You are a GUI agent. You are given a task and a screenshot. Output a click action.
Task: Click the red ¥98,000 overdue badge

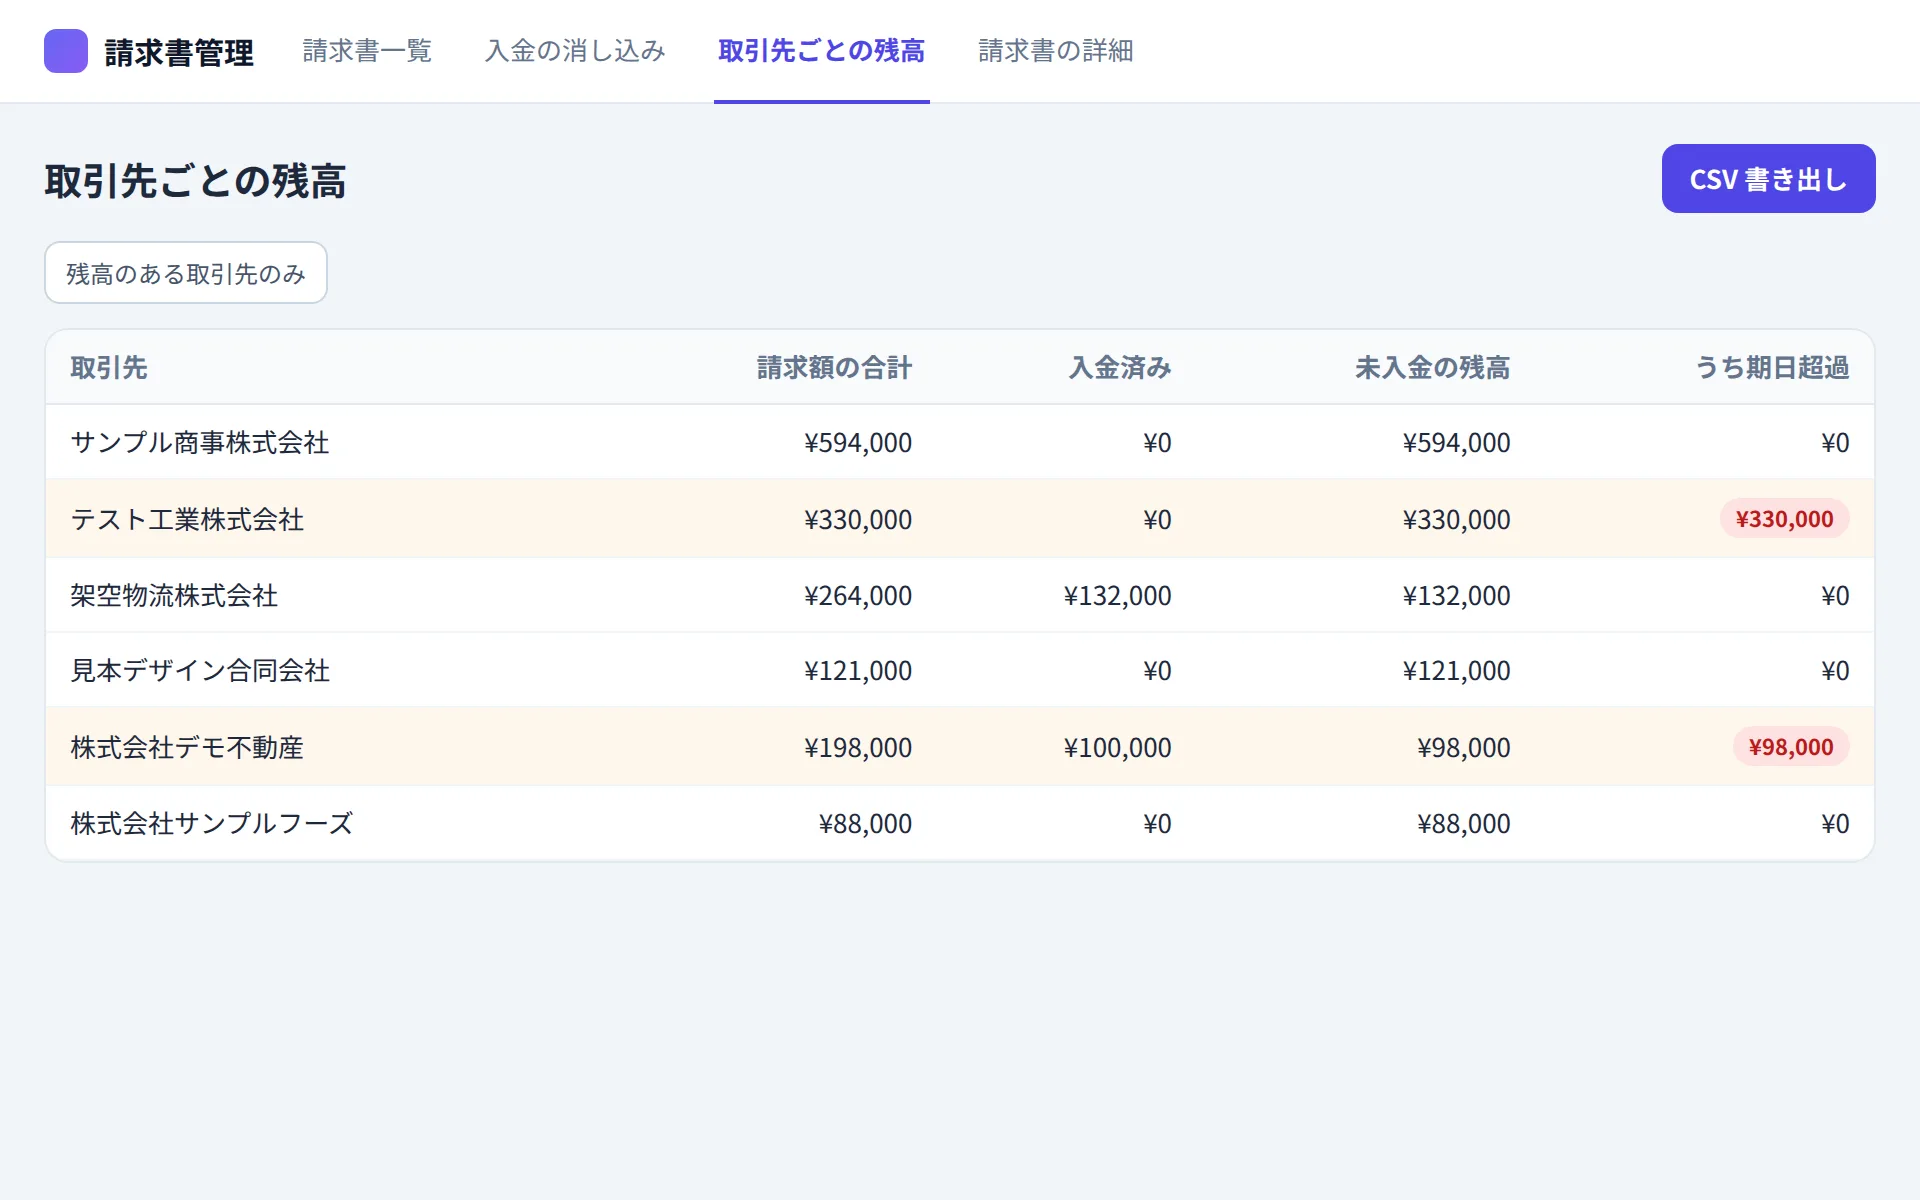coord(1791,747)
